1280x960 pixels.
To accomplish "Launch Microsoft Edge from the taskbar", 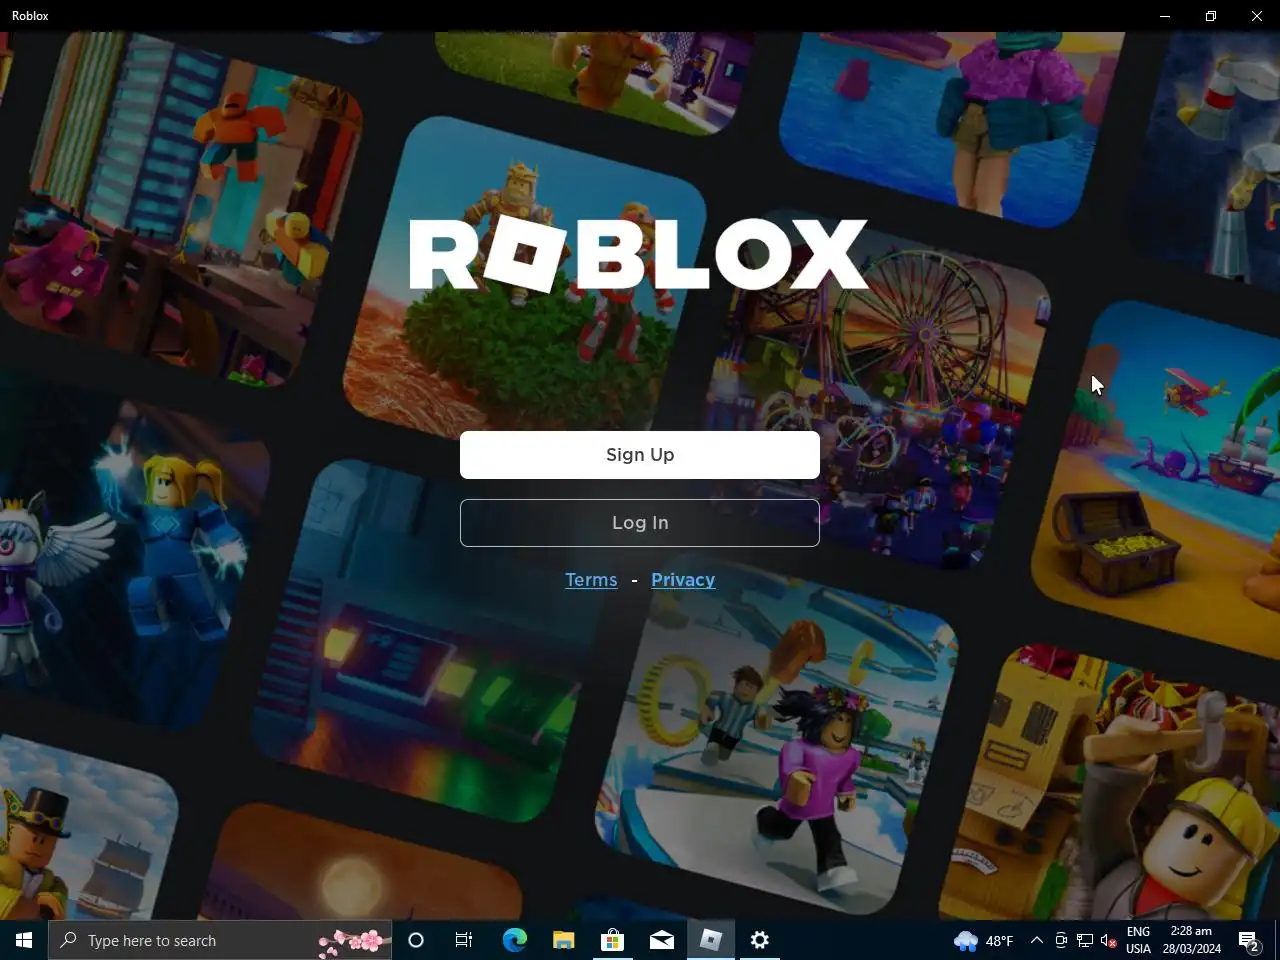I will point(514,940).
